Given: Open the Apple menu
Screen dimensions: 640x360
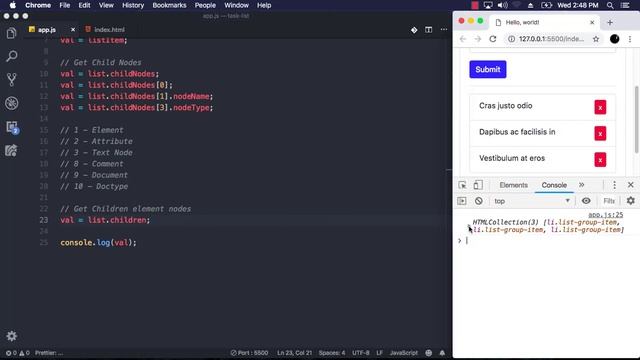Looking at the screenshot, I should (x=13, y=5).
